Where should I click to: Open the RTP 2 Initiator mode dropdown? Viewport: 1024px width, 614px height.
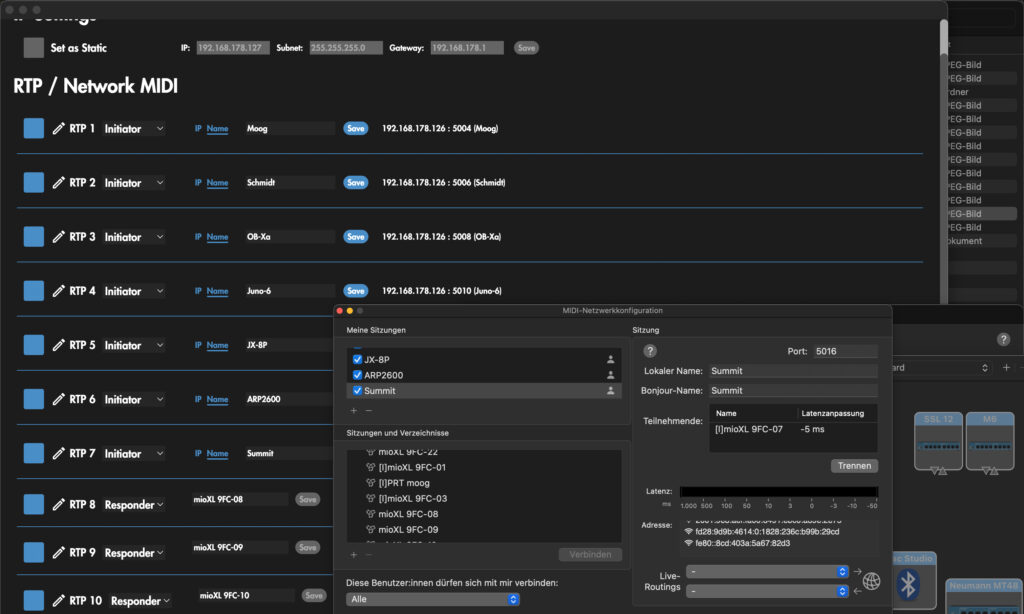134,183
